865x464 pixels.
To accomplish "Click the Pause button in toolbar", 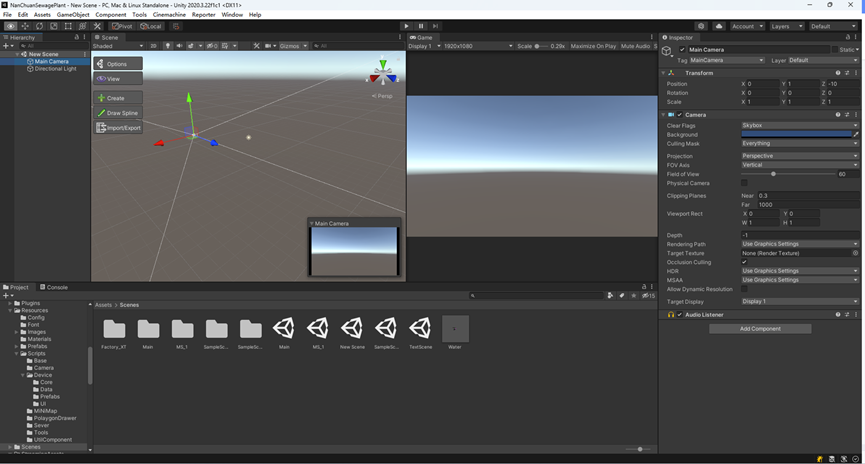I will coord(421,26).
